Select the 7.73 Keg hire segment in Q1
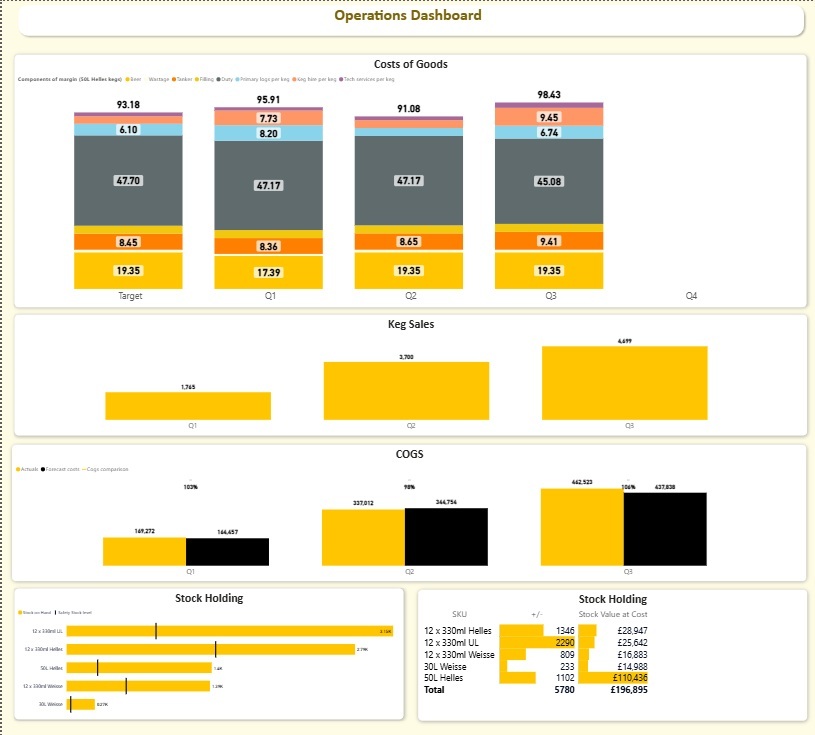The height and width of the screenshot is (735, 815). tap(268, 118)
